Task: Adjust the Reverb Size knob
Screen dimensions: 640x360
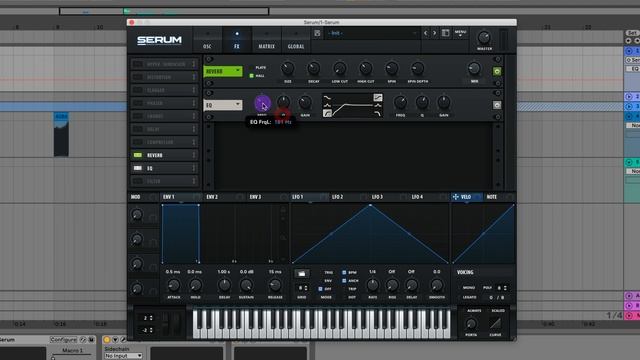Action: click(x=287, y=69)
